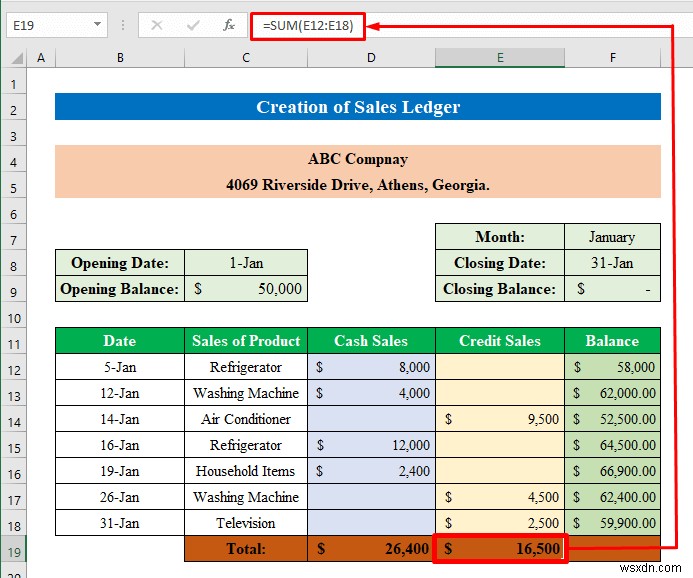Click the 'Opening Date:' label cell
Viewport: 693px width, 578px height.
[x=120, y=263]
